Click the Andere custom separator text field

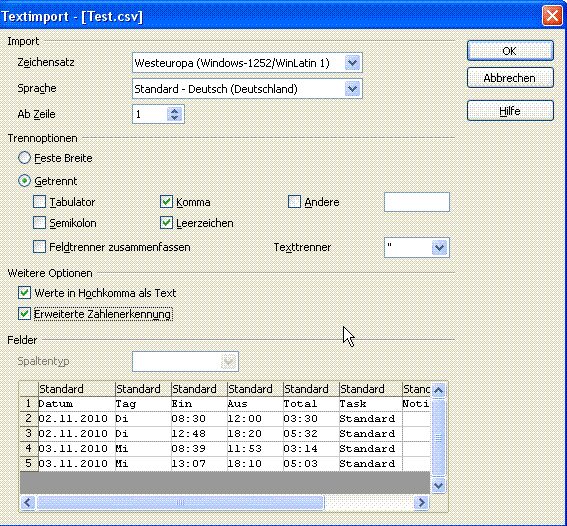click(417, 202)
